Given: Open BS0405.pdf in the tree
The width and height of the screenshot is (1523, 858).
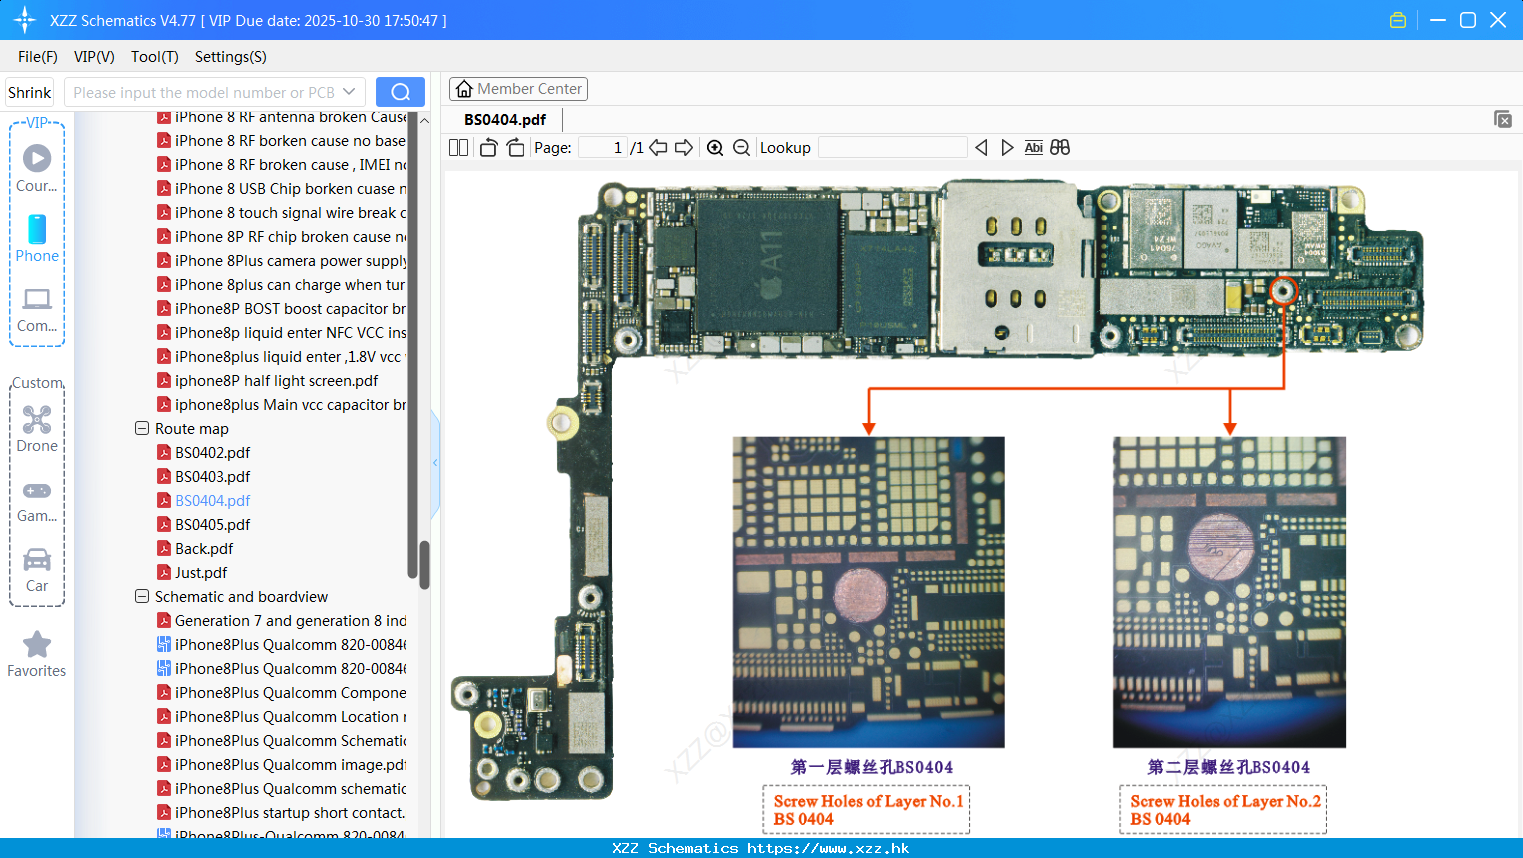Looking at the screenshot, I should tap(212, 524).
